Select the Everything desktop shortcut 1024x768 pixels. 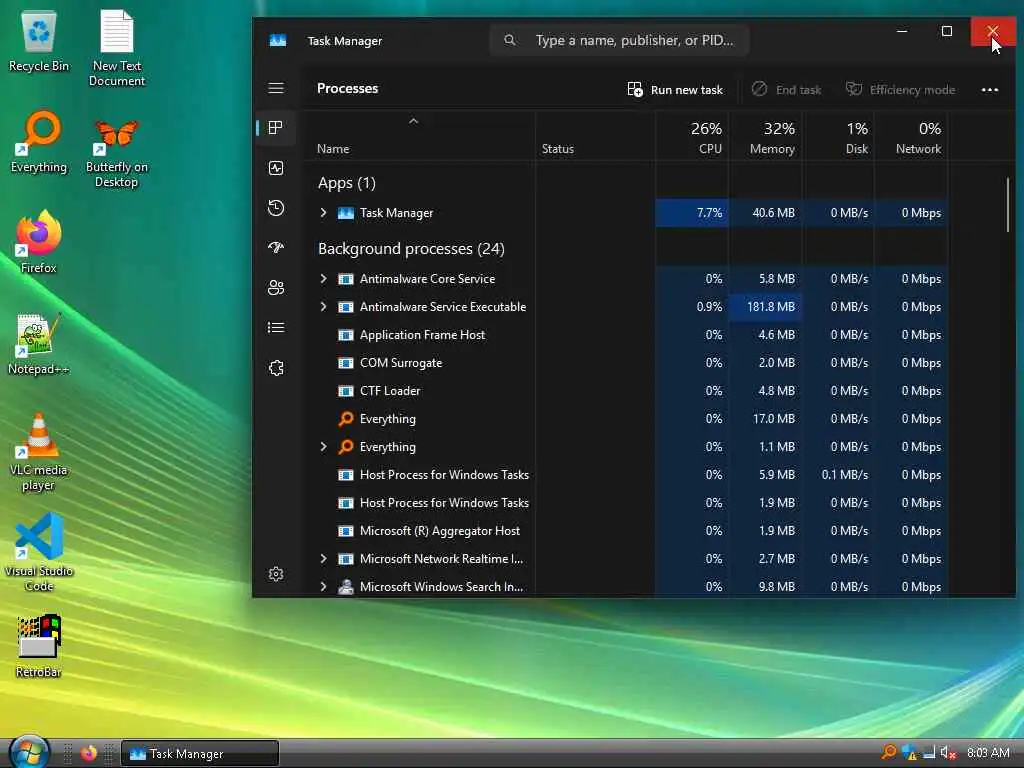(39, 142)
